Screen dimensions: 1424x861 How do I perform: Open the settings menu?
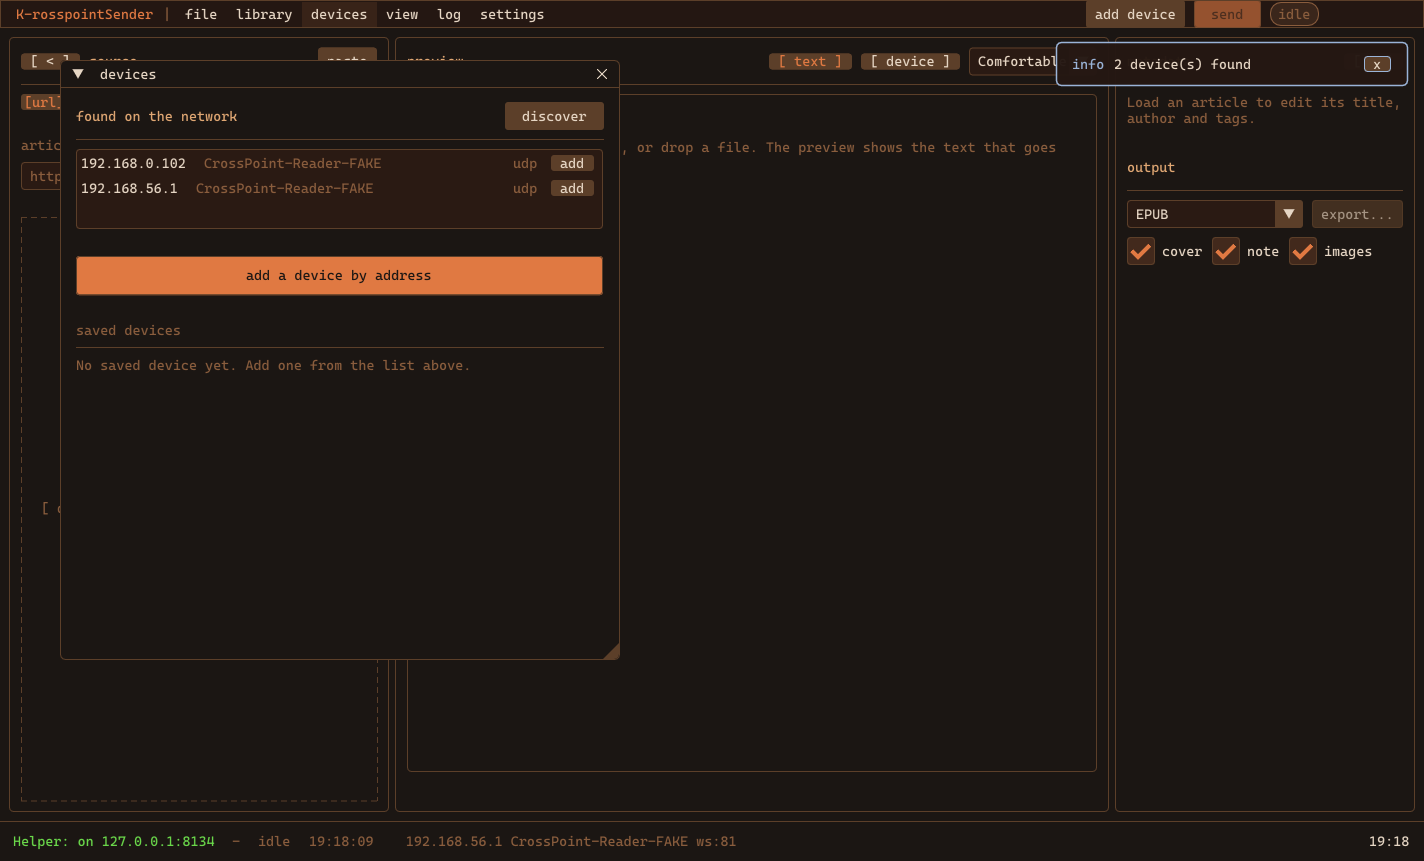pyautogui.click(x=512, y=14)
